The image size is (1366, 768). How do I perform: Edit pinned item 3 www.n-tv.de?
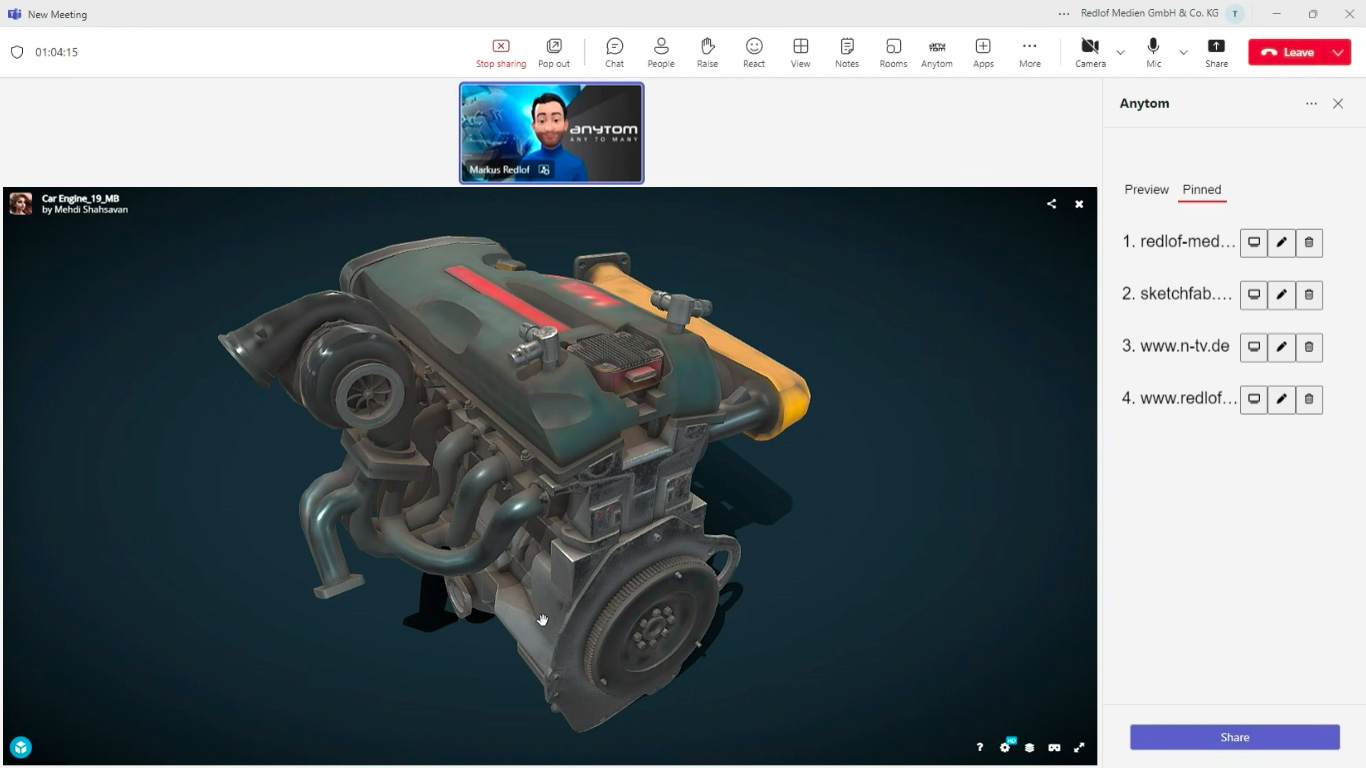click(1282, 347)
